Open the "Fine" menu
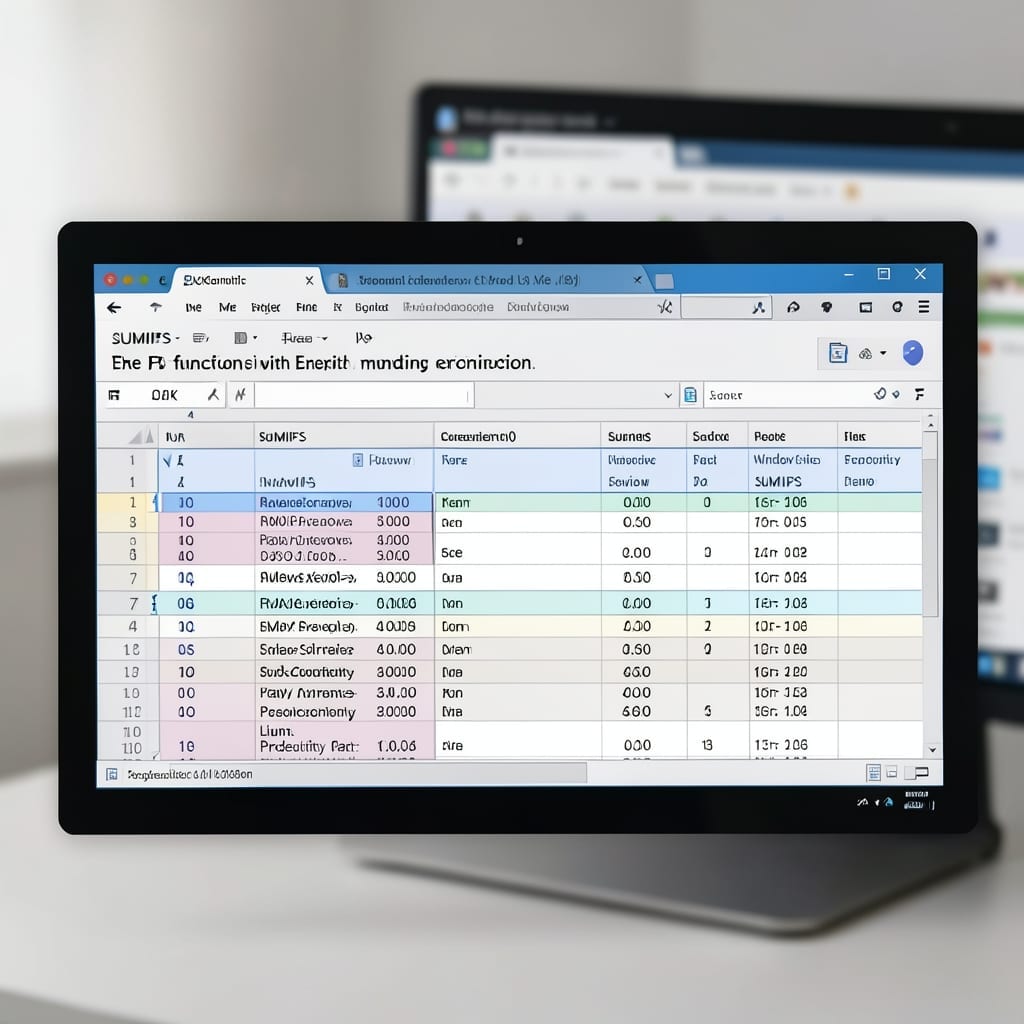Screen dimensions: 1024x1024 tap(306, 307)
